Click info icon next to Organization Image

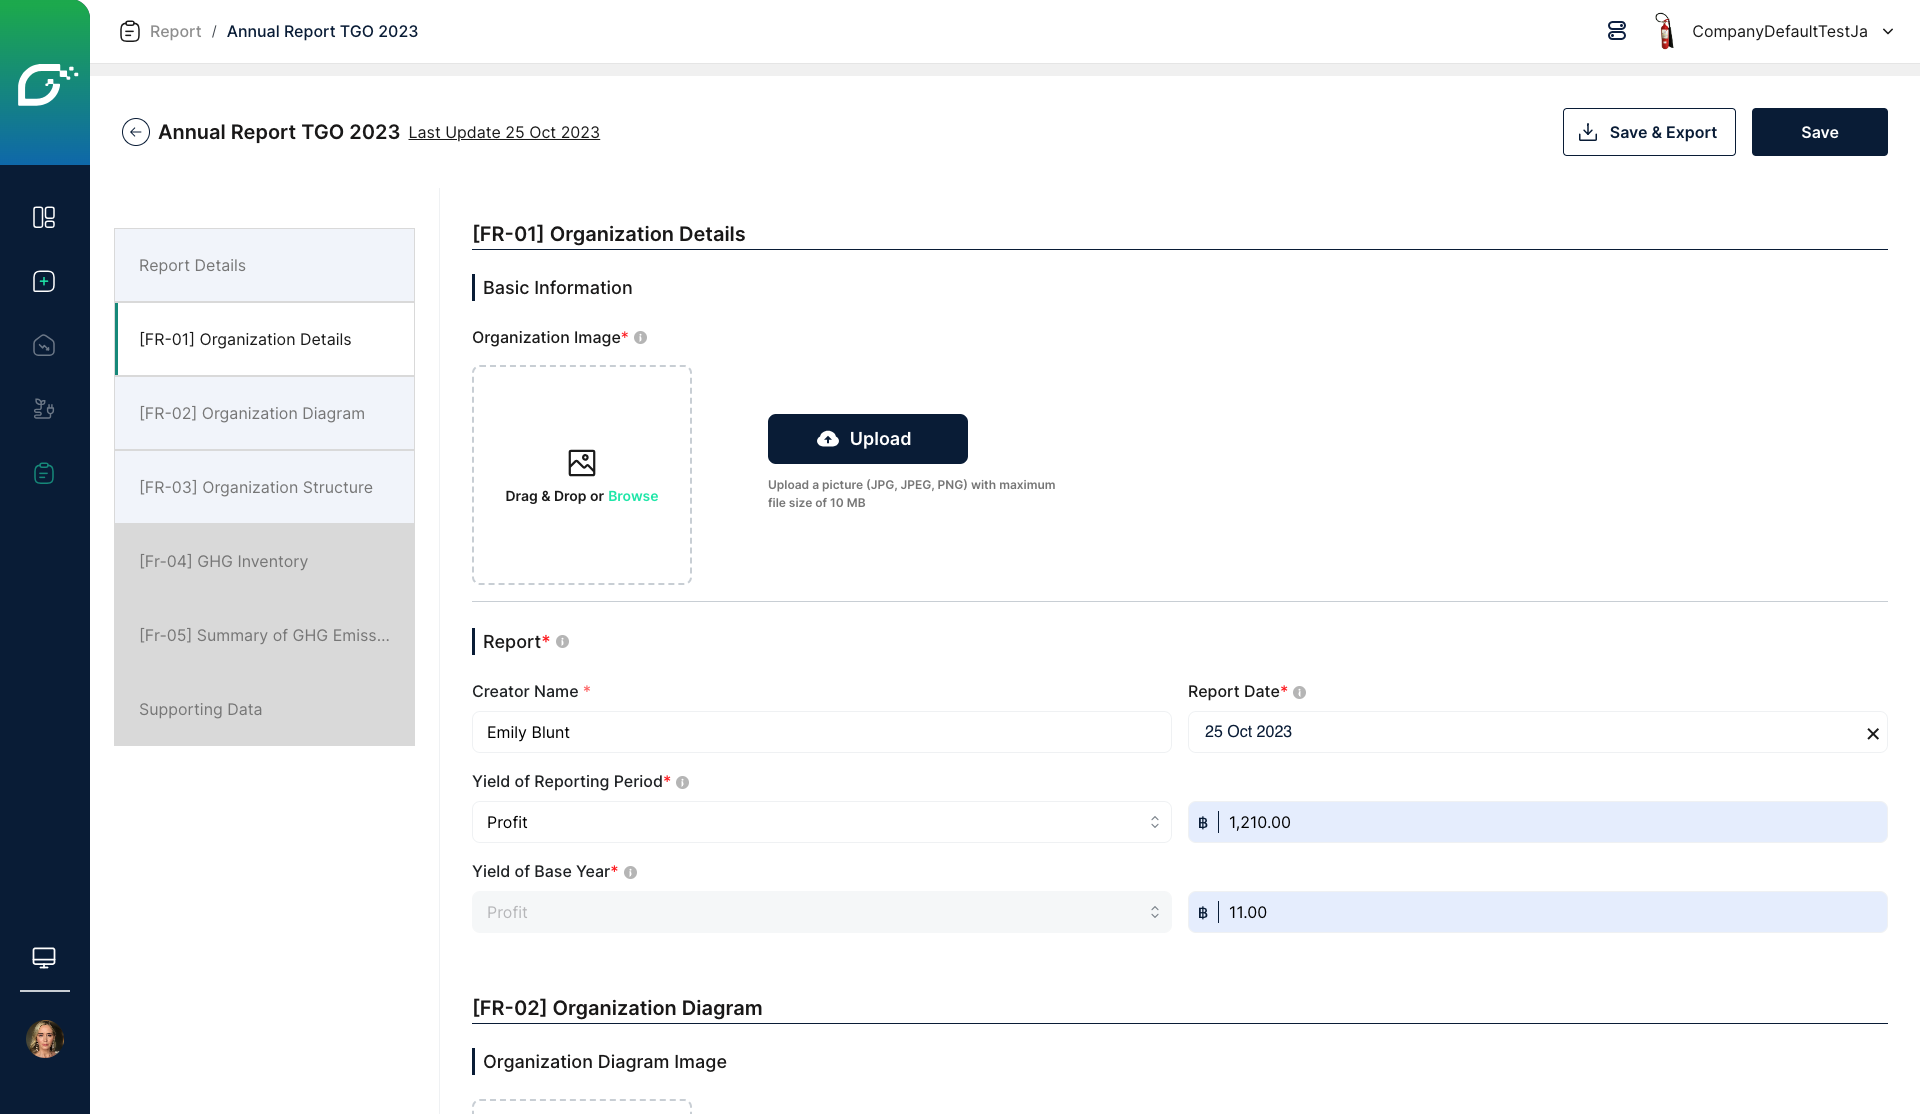click(641, 338)
